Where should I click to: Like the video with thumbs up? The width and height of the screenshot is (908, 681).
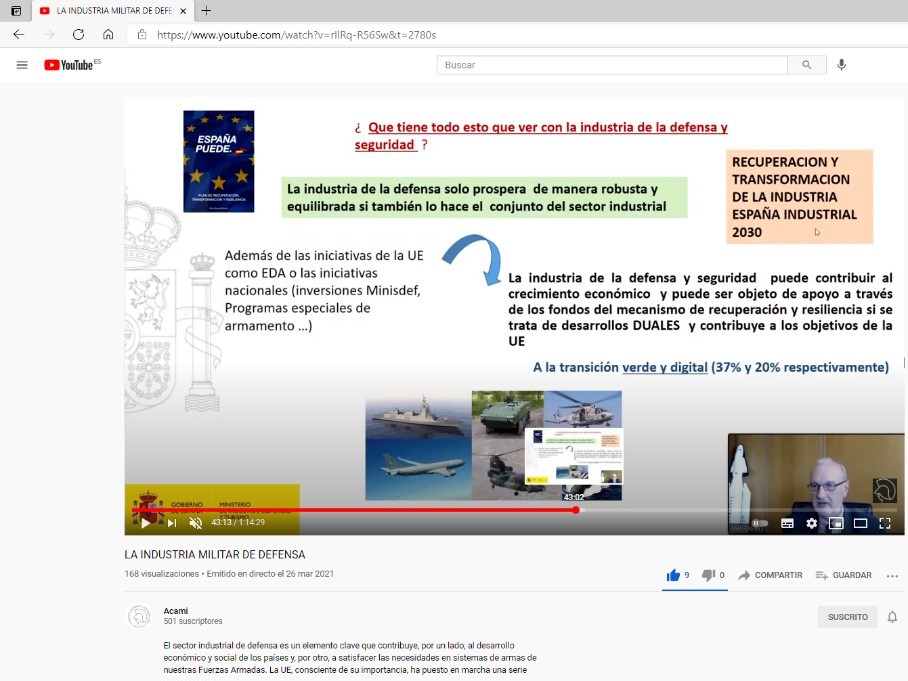coord(678,575)
